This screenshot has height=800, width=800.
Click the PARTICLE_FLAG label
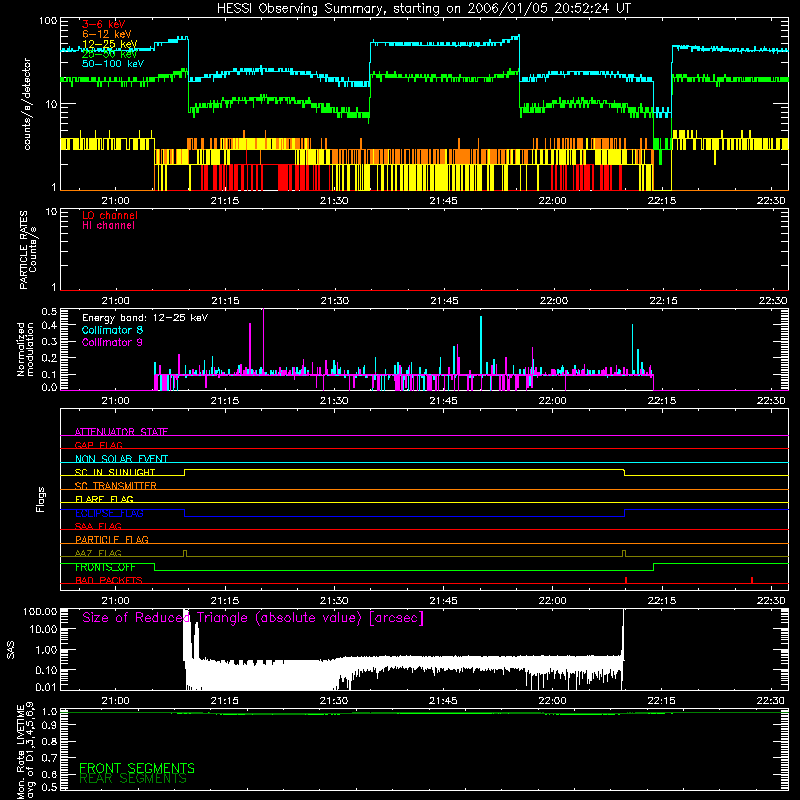coord(112,539)
